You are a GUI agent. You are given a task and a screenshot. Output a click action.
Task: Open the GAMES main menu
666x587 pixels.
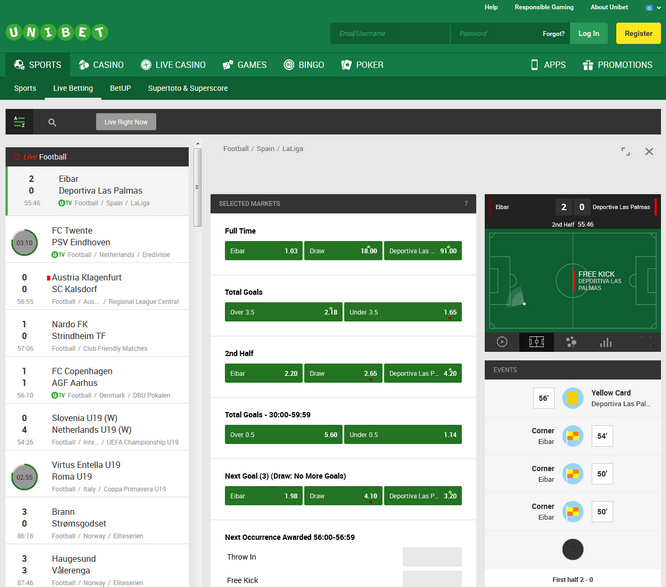pos(245,65)
